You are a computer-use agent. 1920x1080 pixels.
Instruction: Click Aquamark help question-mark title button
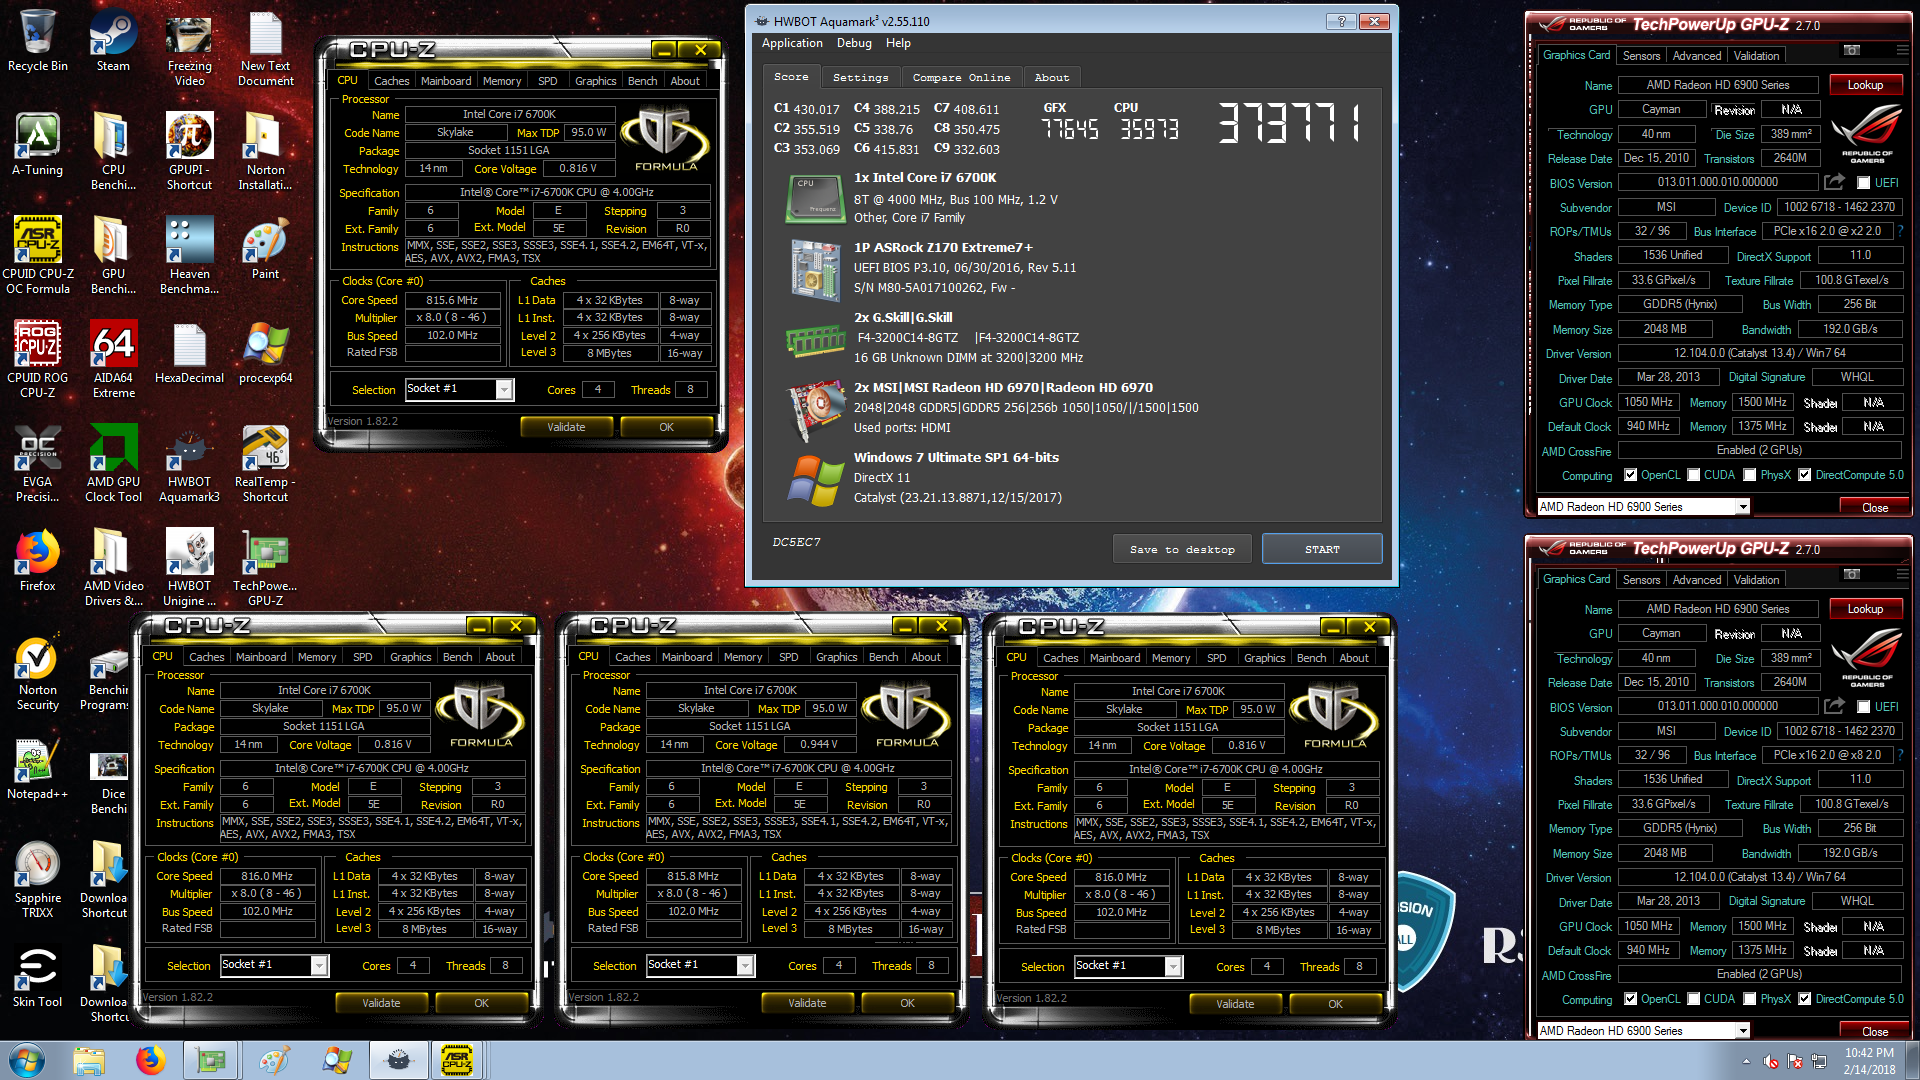tap(1341, 21)
